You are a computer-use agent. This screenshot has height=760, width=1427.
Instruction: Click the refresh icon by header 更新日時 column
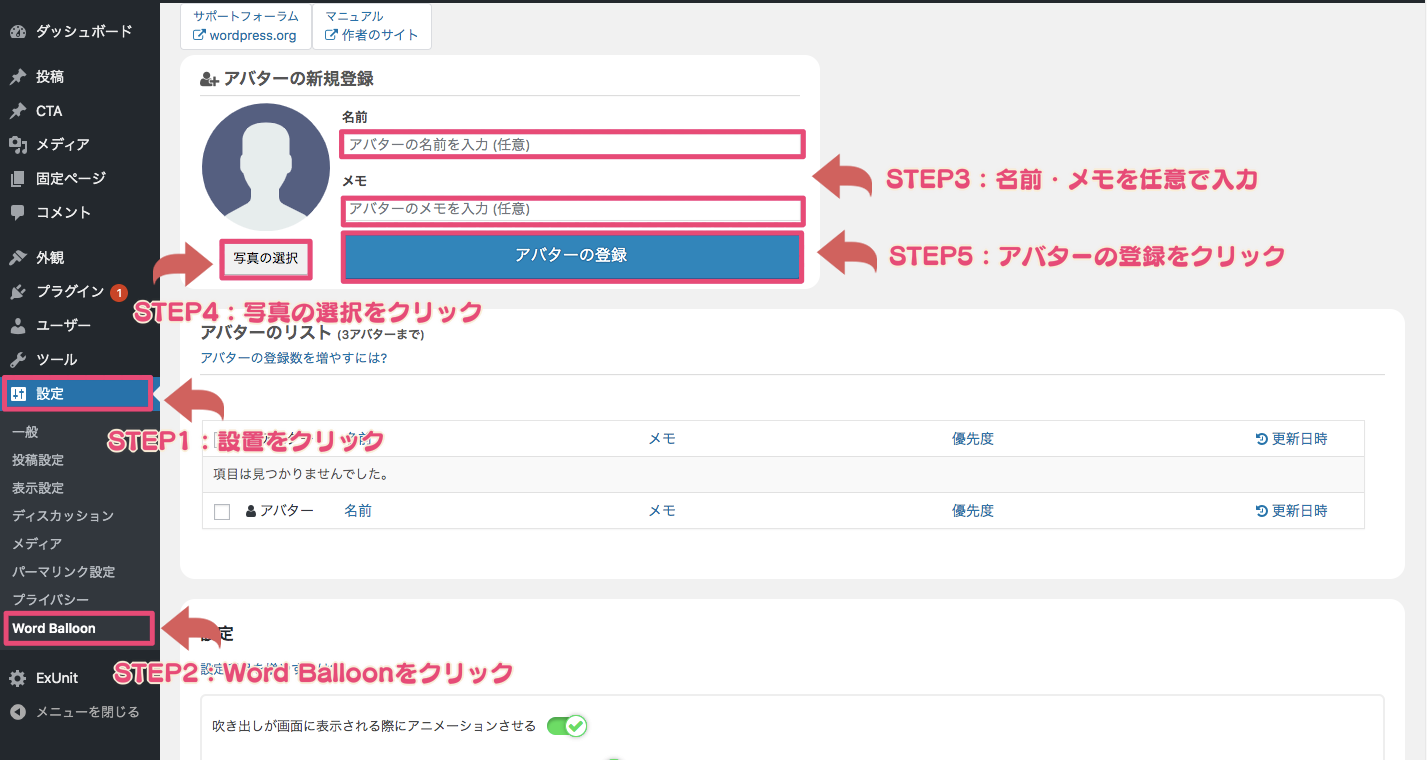click(x=1262, y=439)
